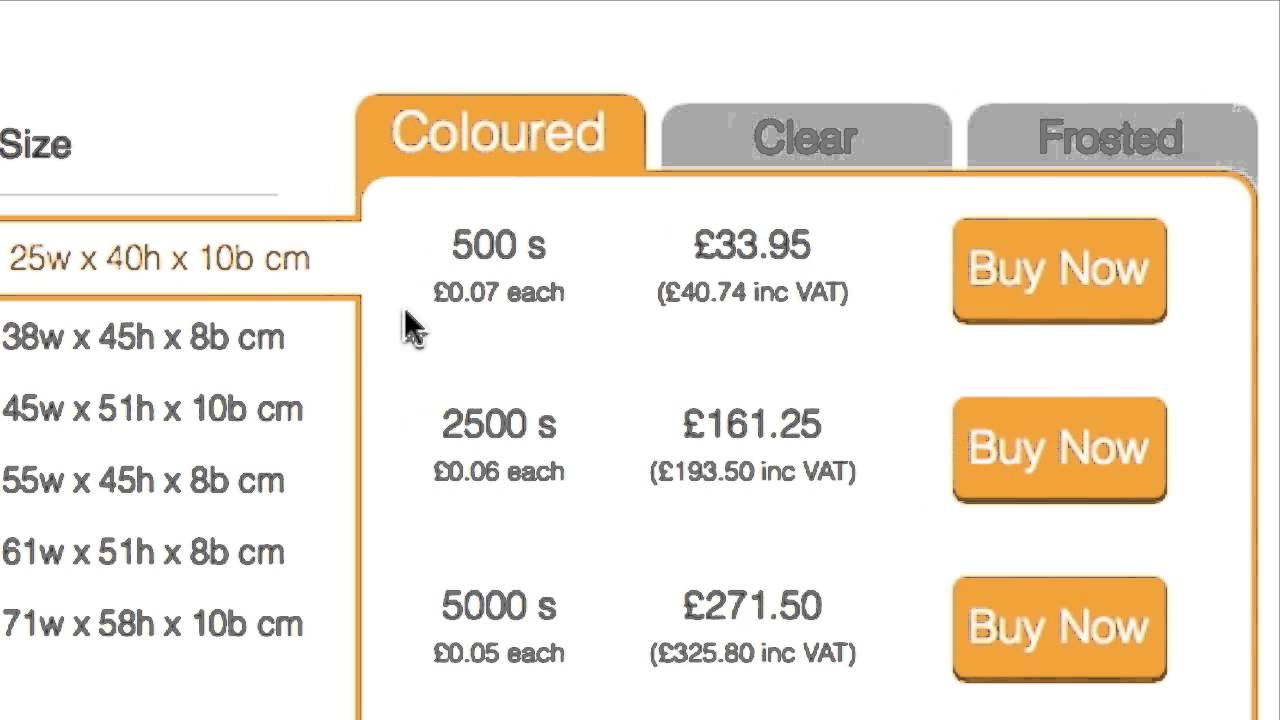Click the 2500 s quantity label
The image size is (1280, 720).
pos(498,425)
